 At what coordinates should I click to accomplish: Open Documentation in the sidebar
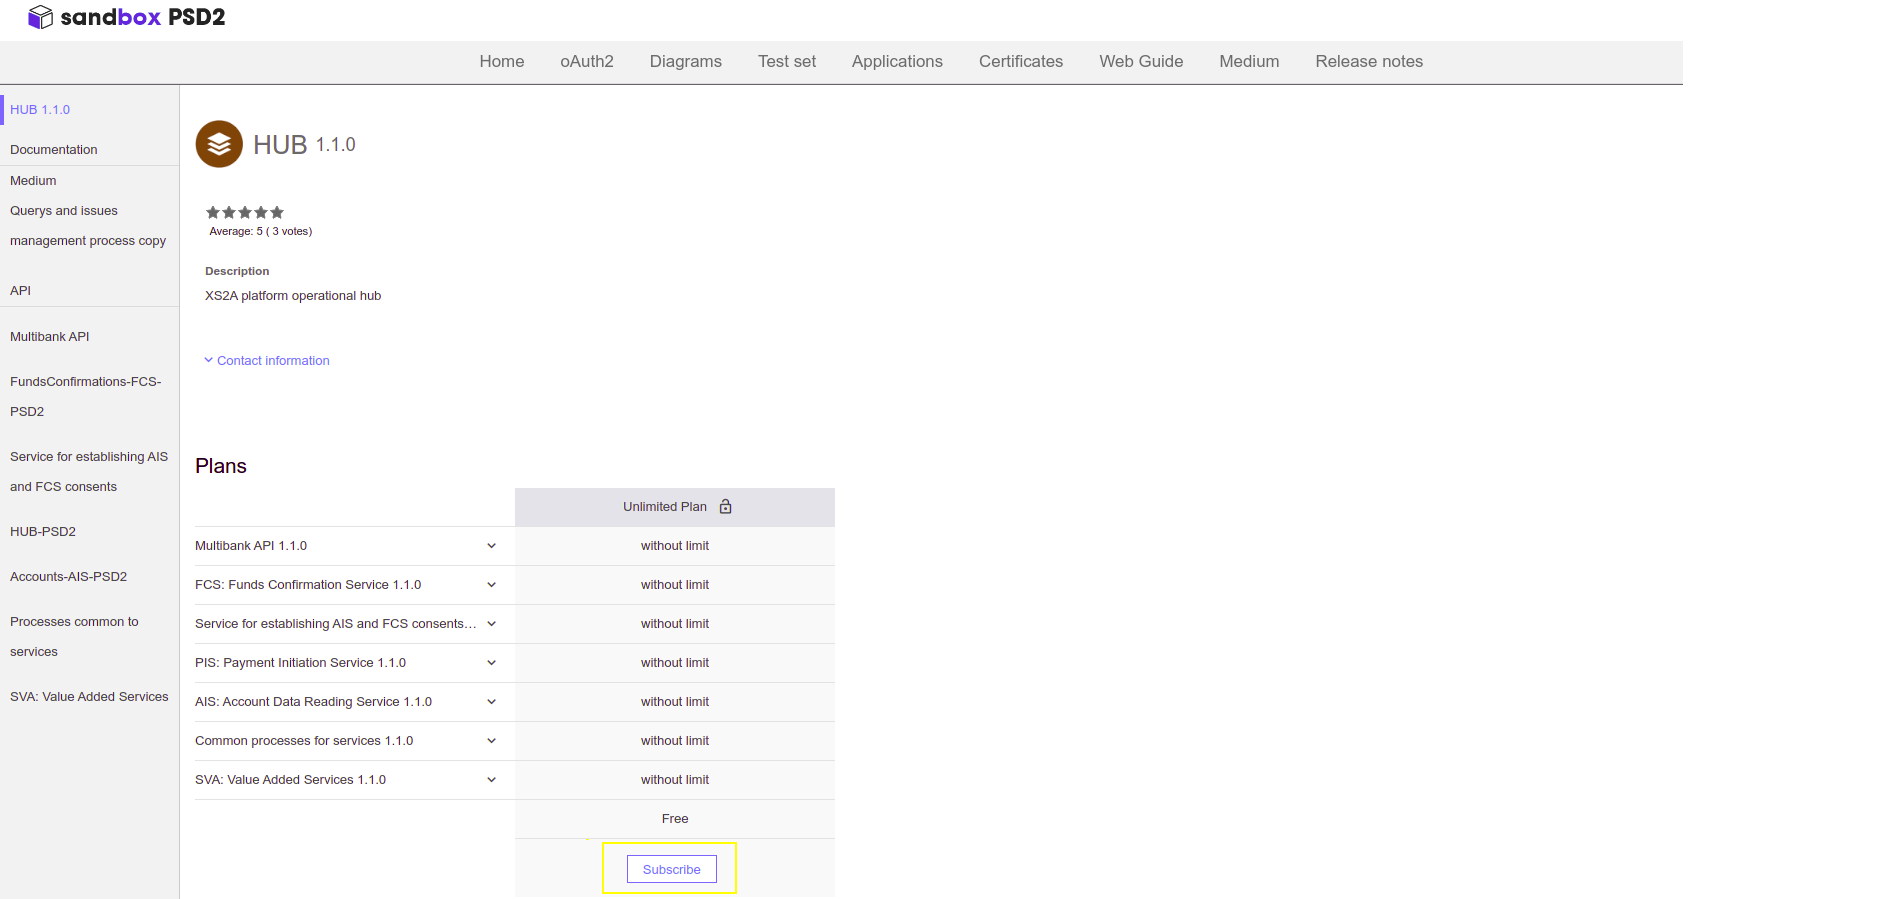point(54,150)
